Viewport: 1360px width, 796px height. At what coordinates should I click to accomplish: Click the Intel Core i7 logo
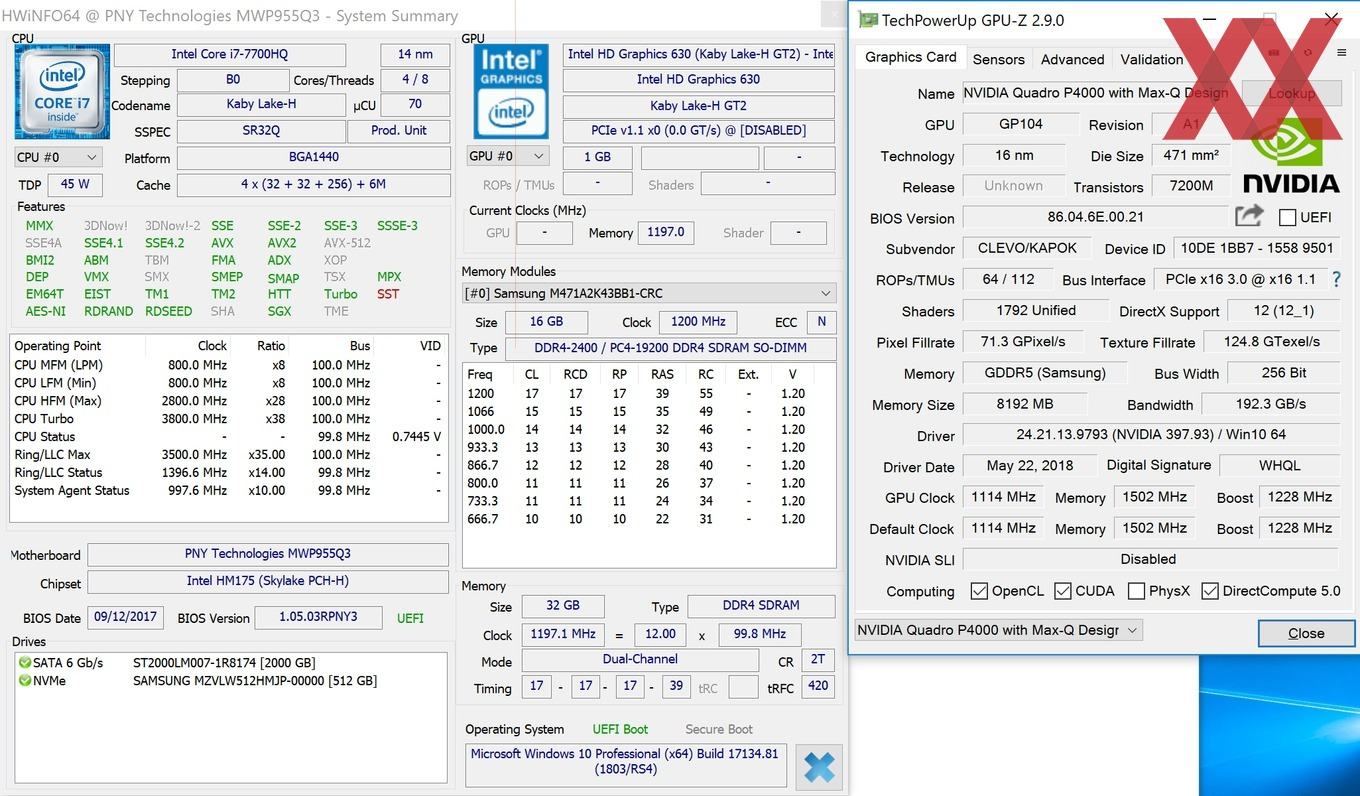[62, 91]
